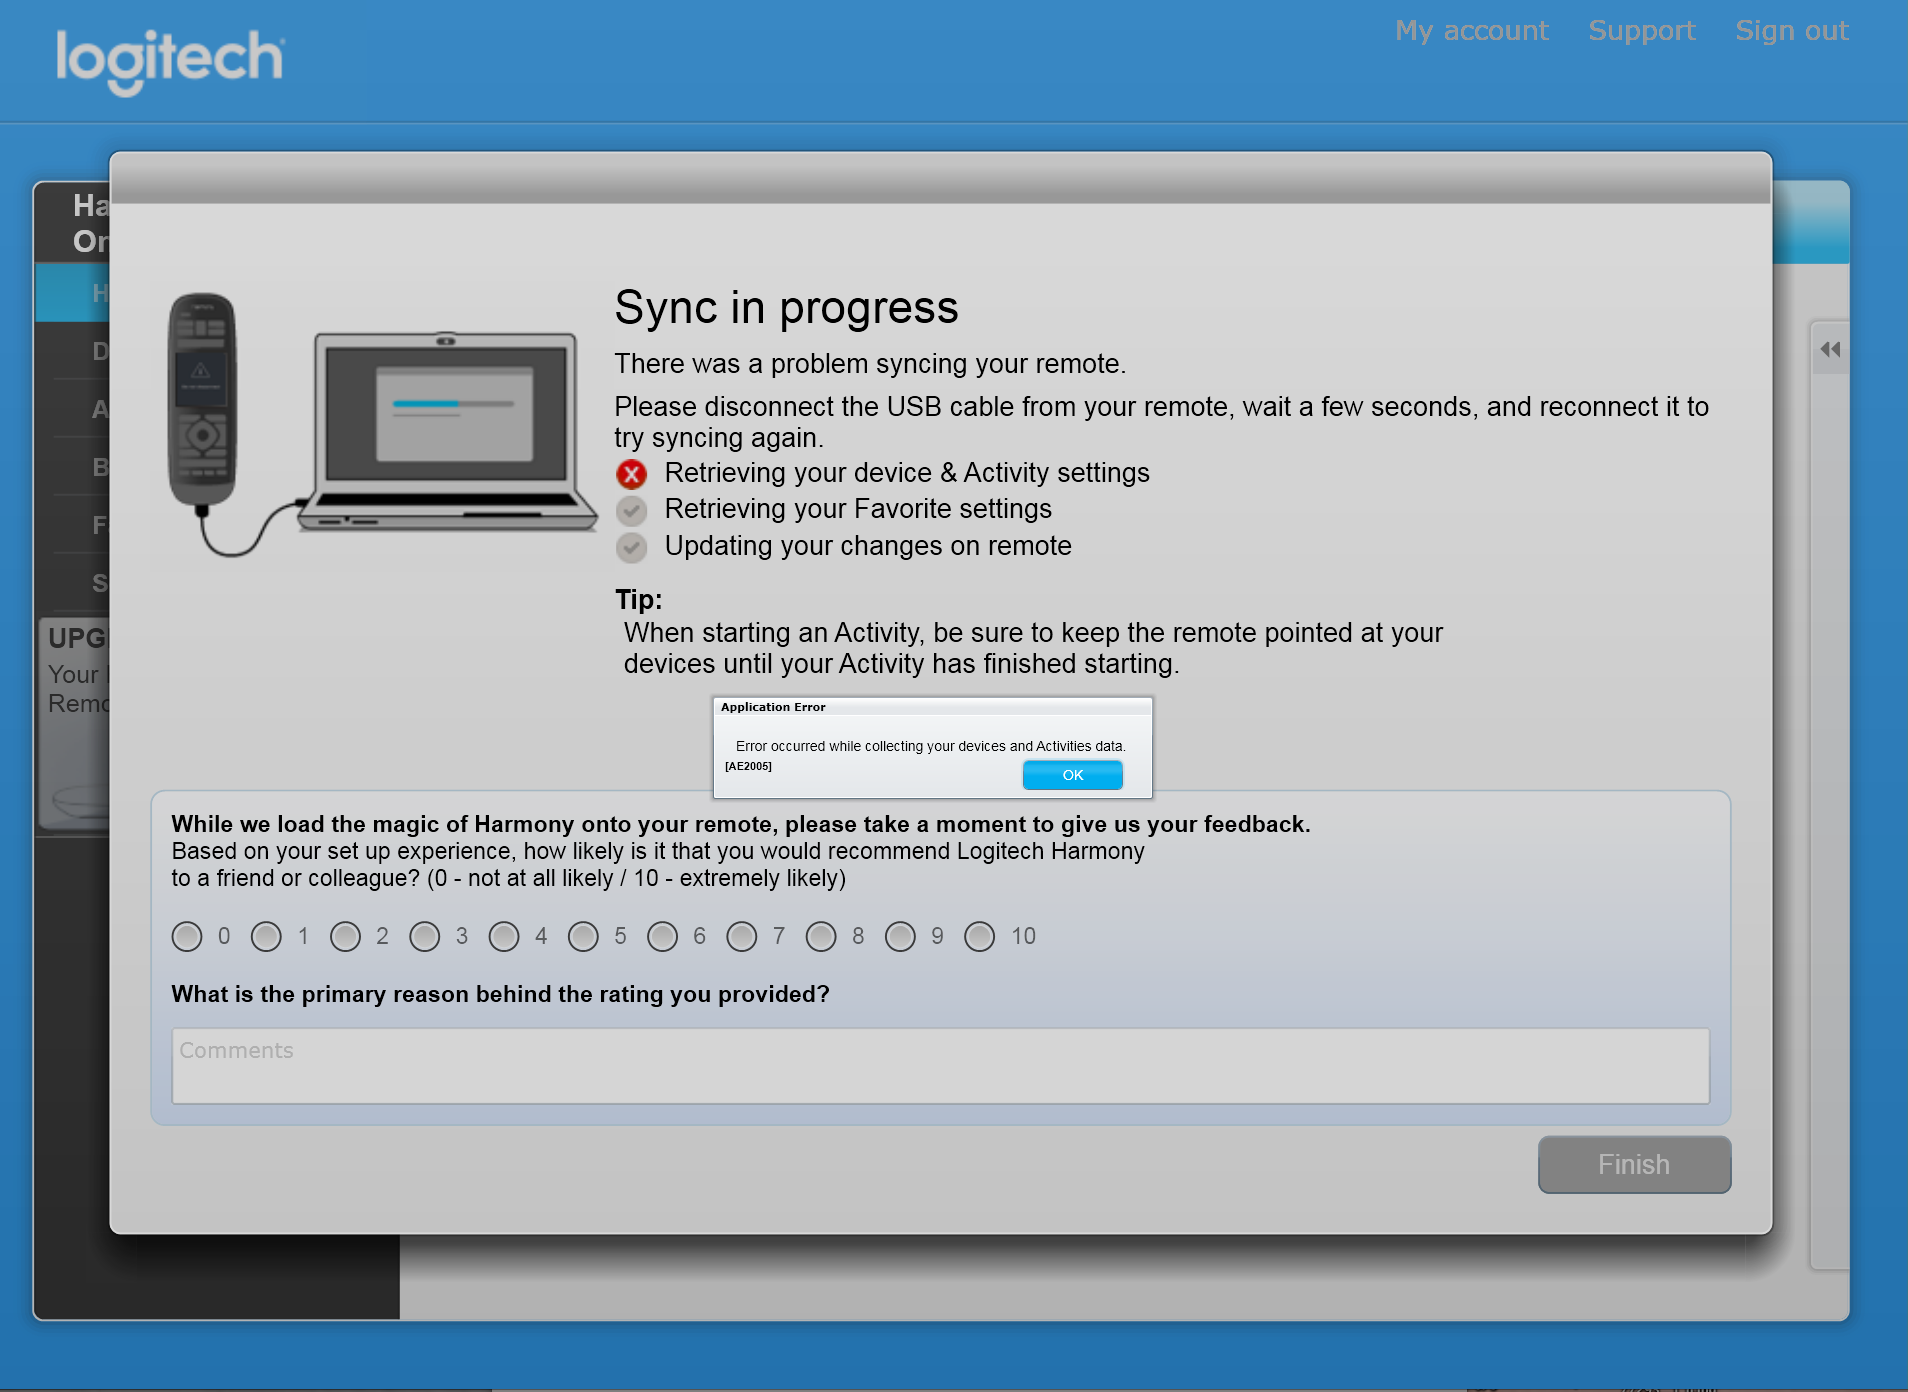Click the Updating changes on remote checkmark icon
Viewport: 1908px width, 1392px height.
(631, 547)
